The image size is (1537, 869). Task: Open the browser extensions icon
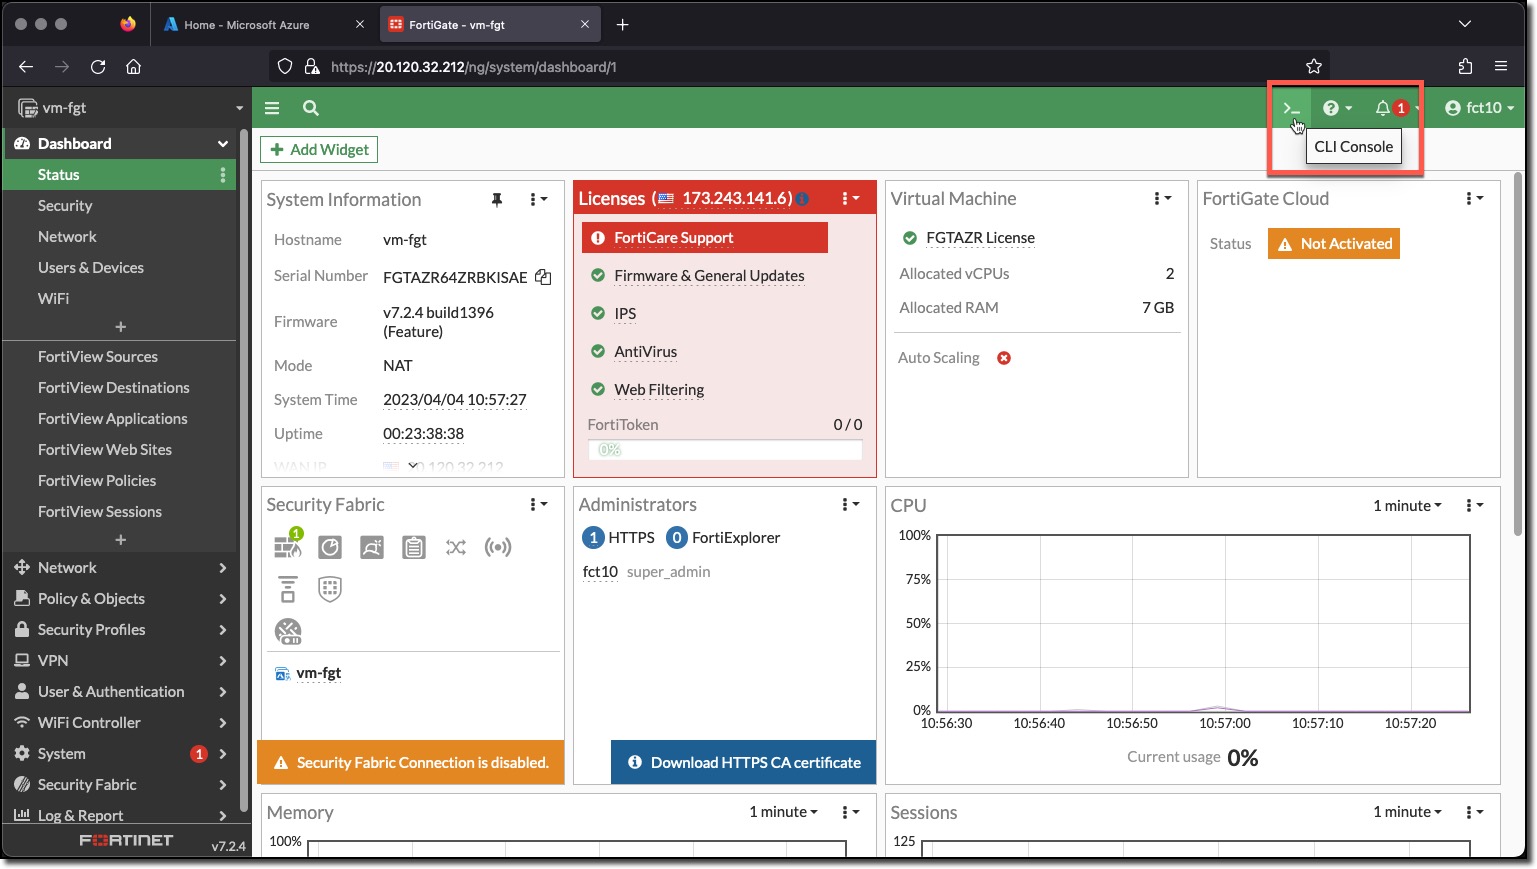click(x=1465, y=66)
